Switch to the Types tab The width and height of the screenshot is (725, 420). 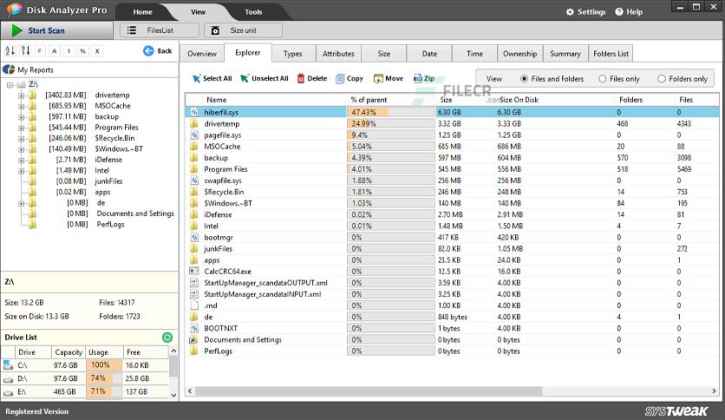coord(293,53)
